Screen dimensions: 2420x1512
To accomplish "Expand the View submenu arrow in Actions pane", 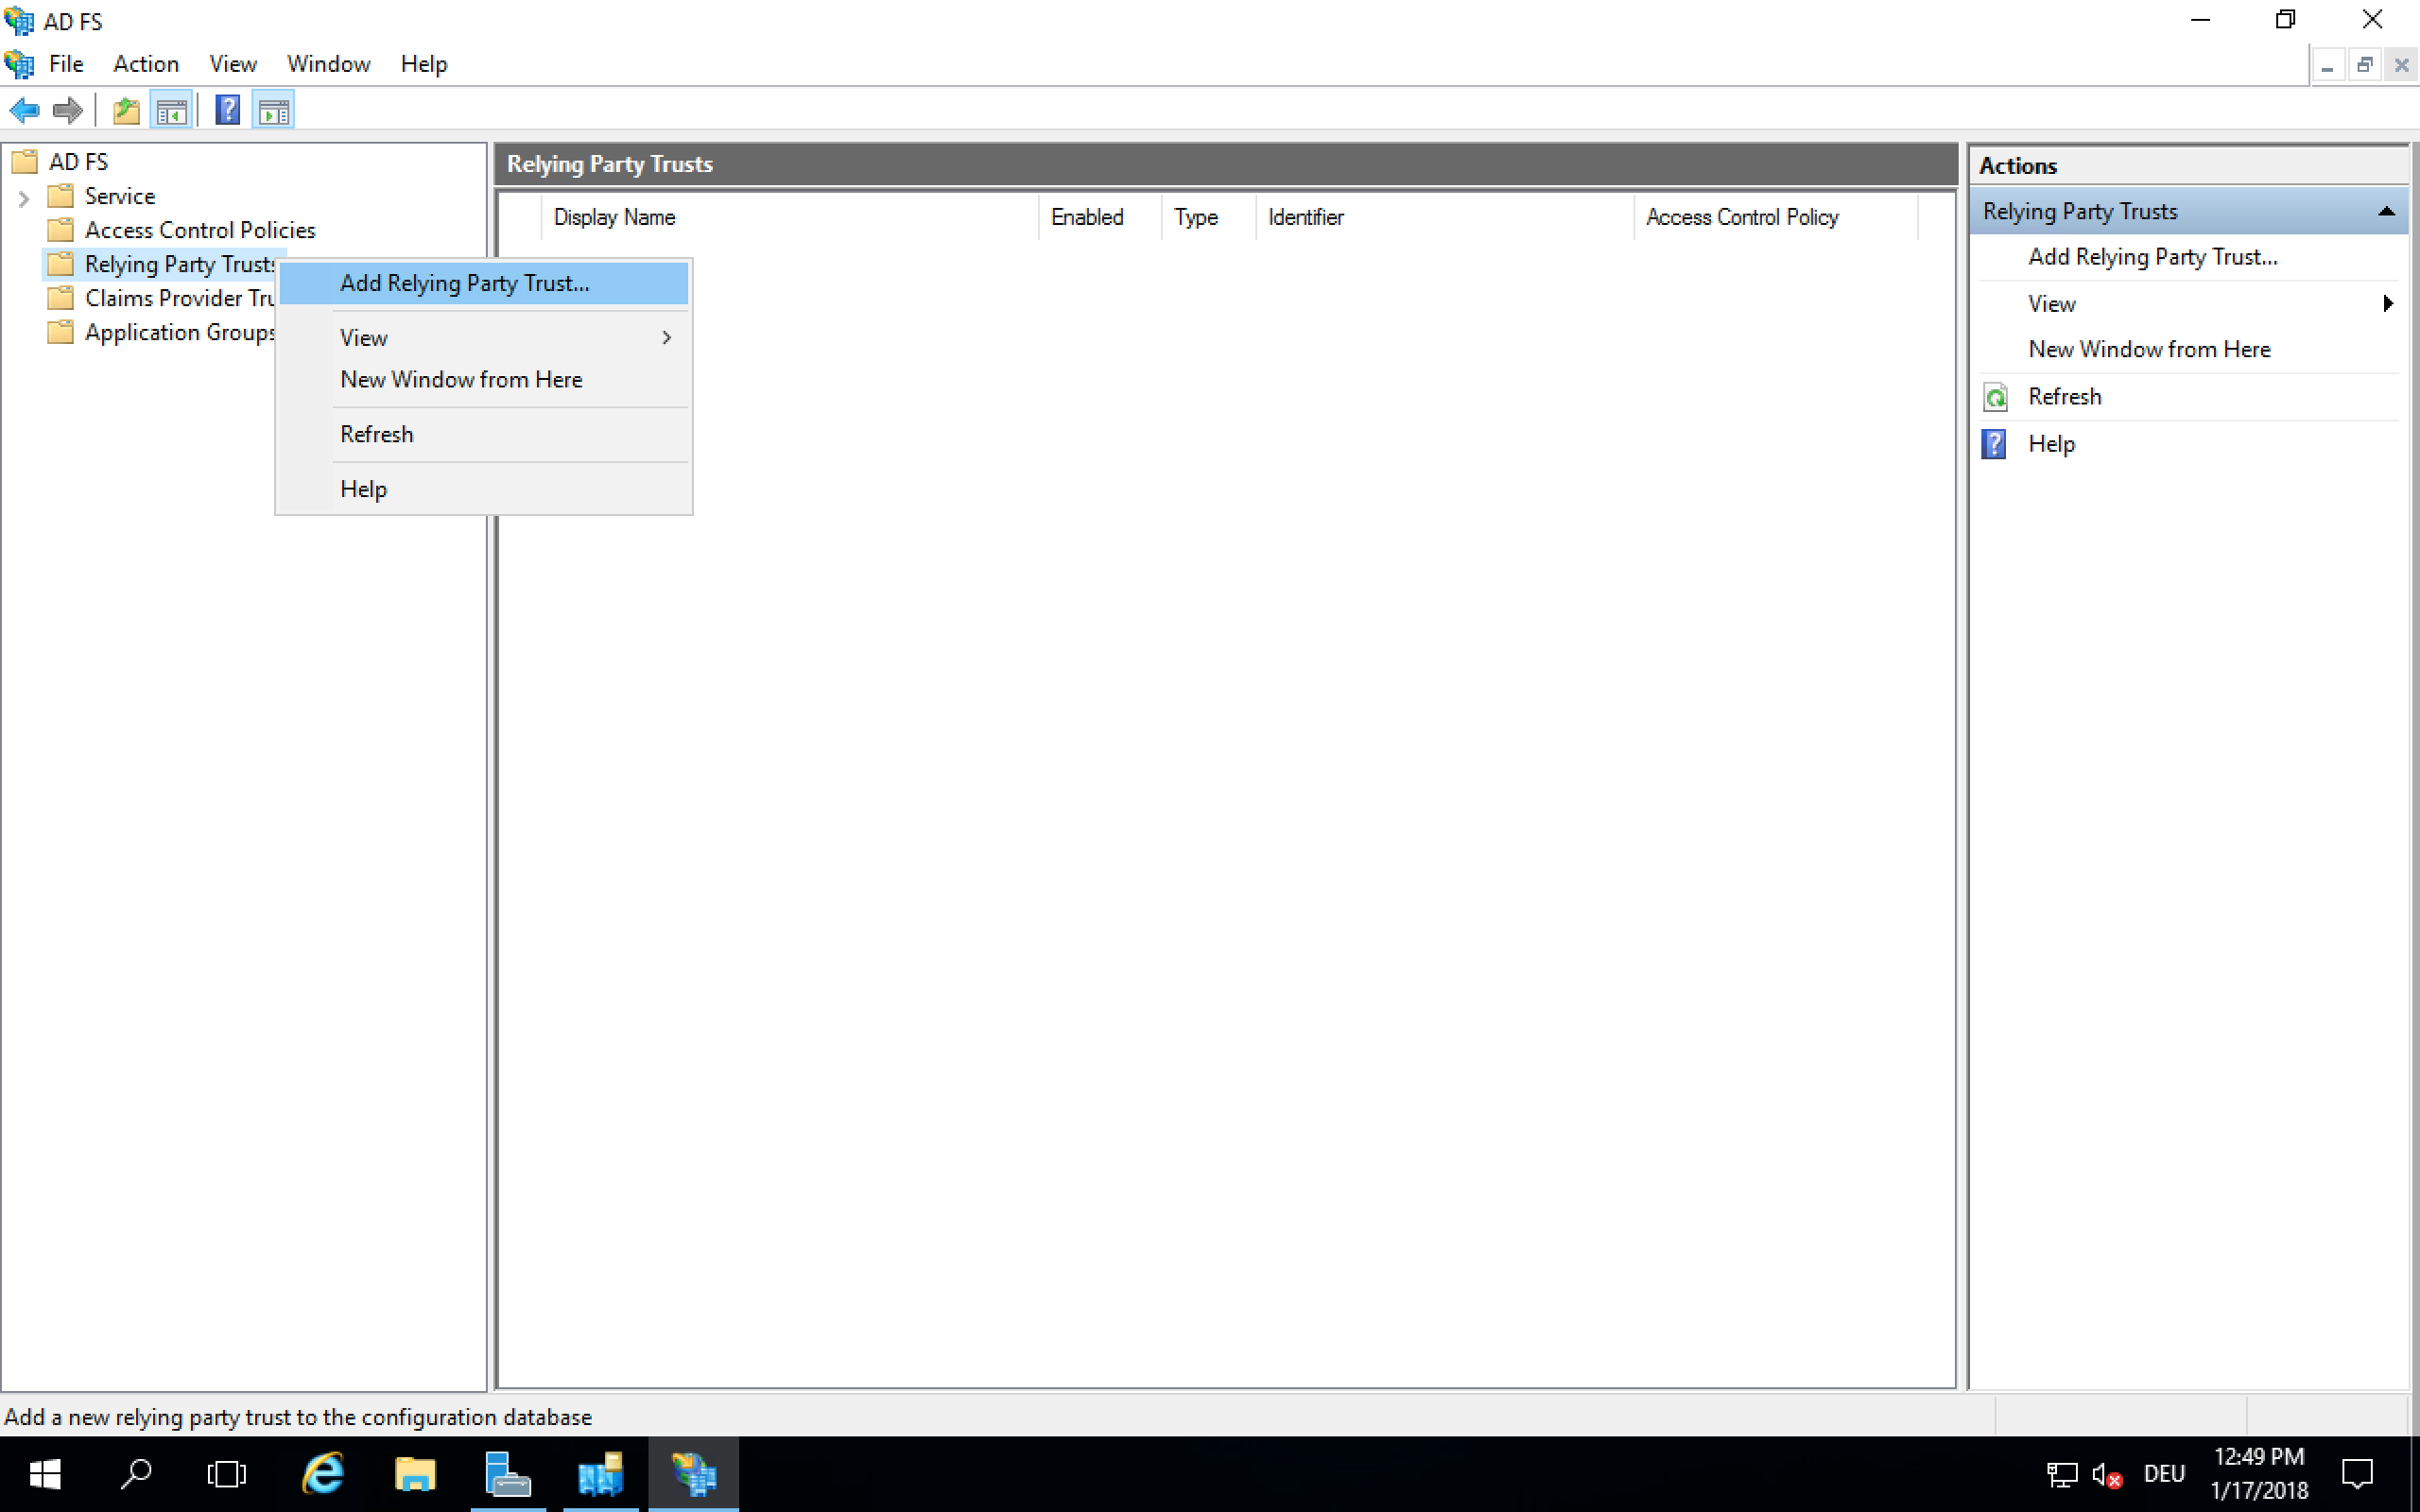I will tap(2388, 304).
